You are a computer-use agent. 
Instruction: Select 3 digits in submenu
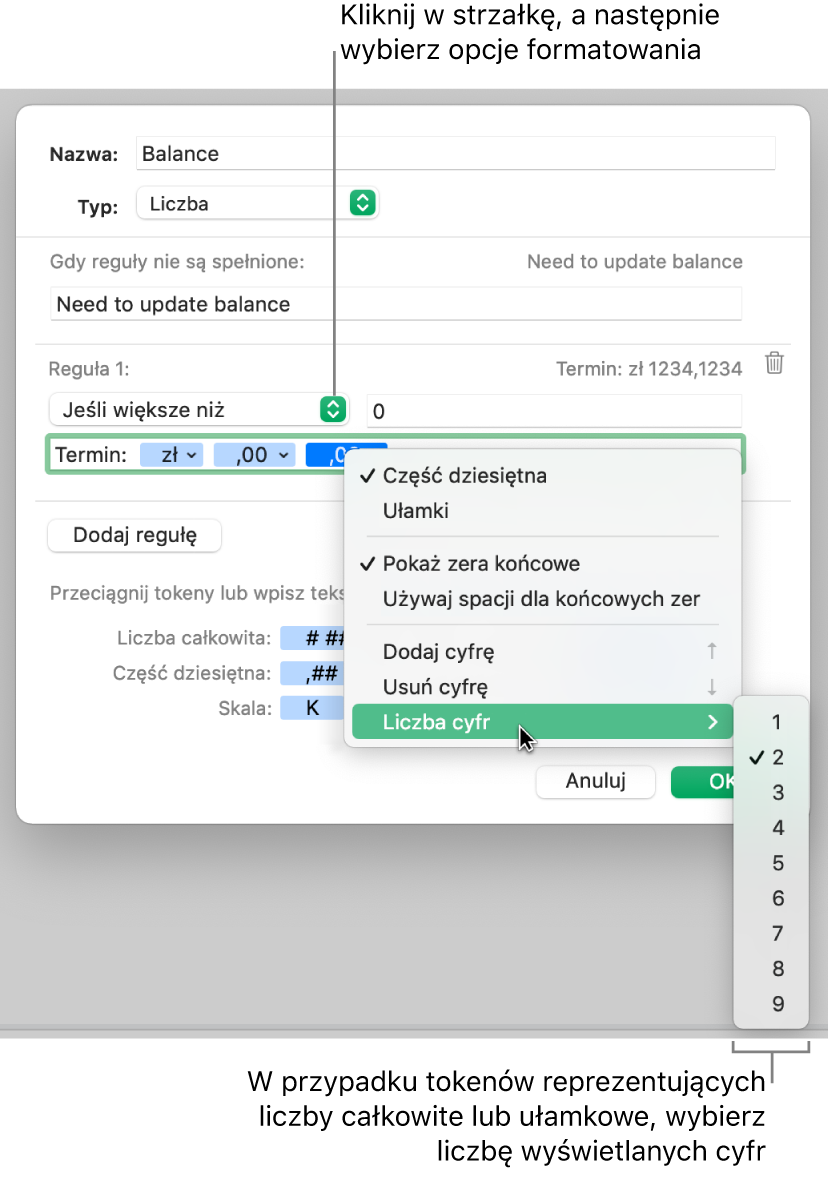click(771, 793)
